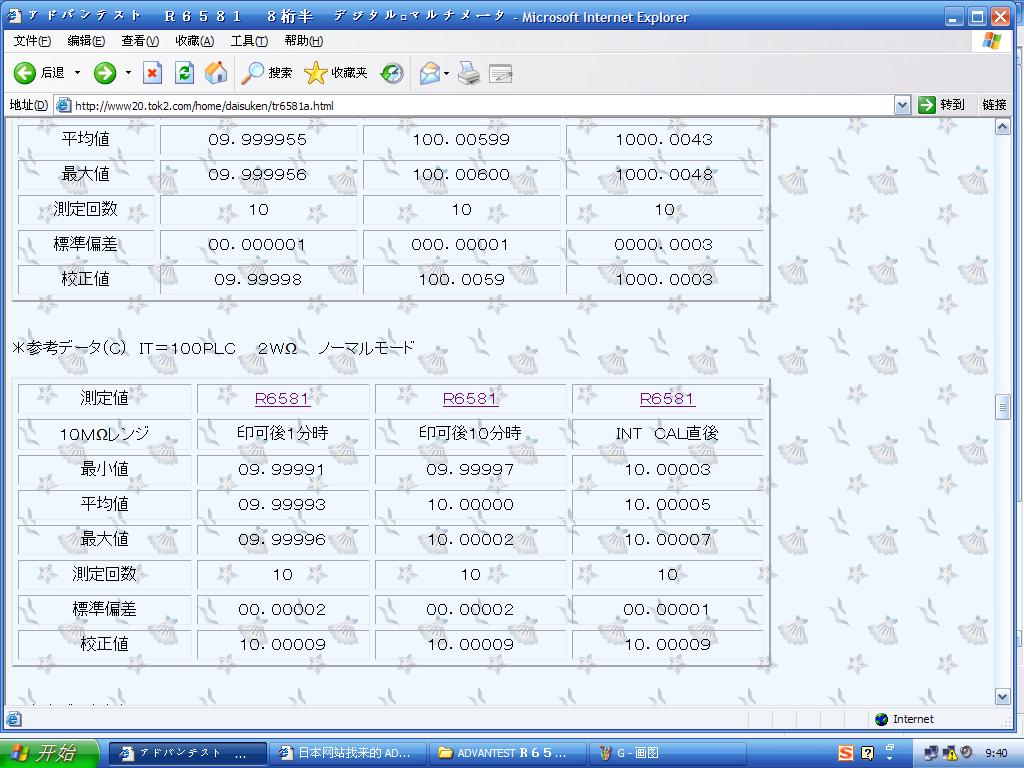Open the Mail envelope button
Screen dimensions: 1024x768
pos(430,73)
